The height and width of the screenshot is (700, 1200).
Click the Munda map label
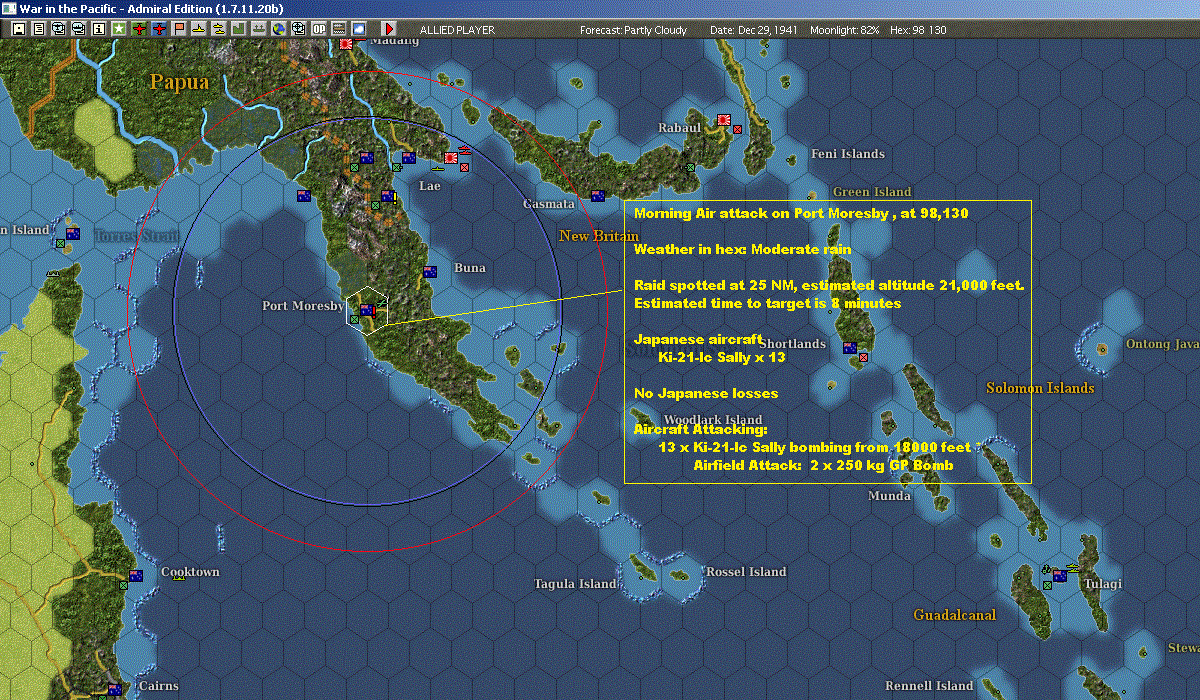click(x=889, y=496)
